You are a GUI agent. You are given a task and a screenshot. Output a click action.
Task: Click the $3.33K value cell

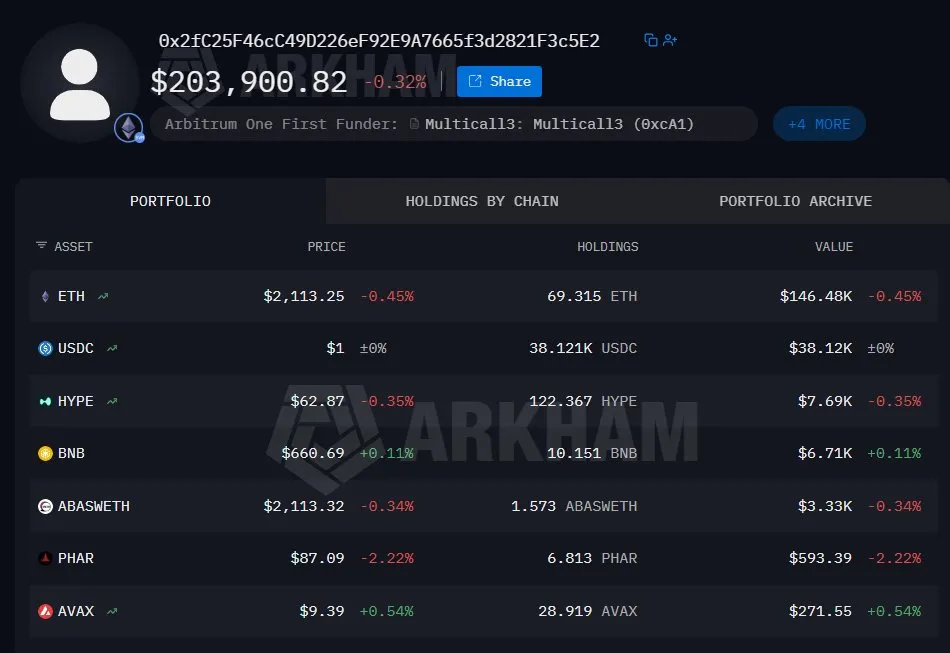click(825, 506)
